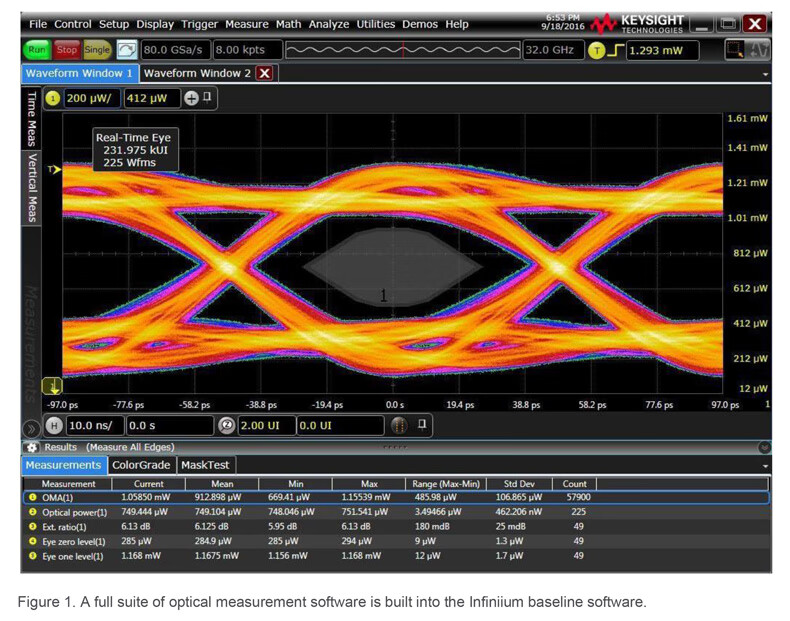Screen dimensions: 790x621
Task: Trigger a Single acquisition
Action: tap(97, 49)
